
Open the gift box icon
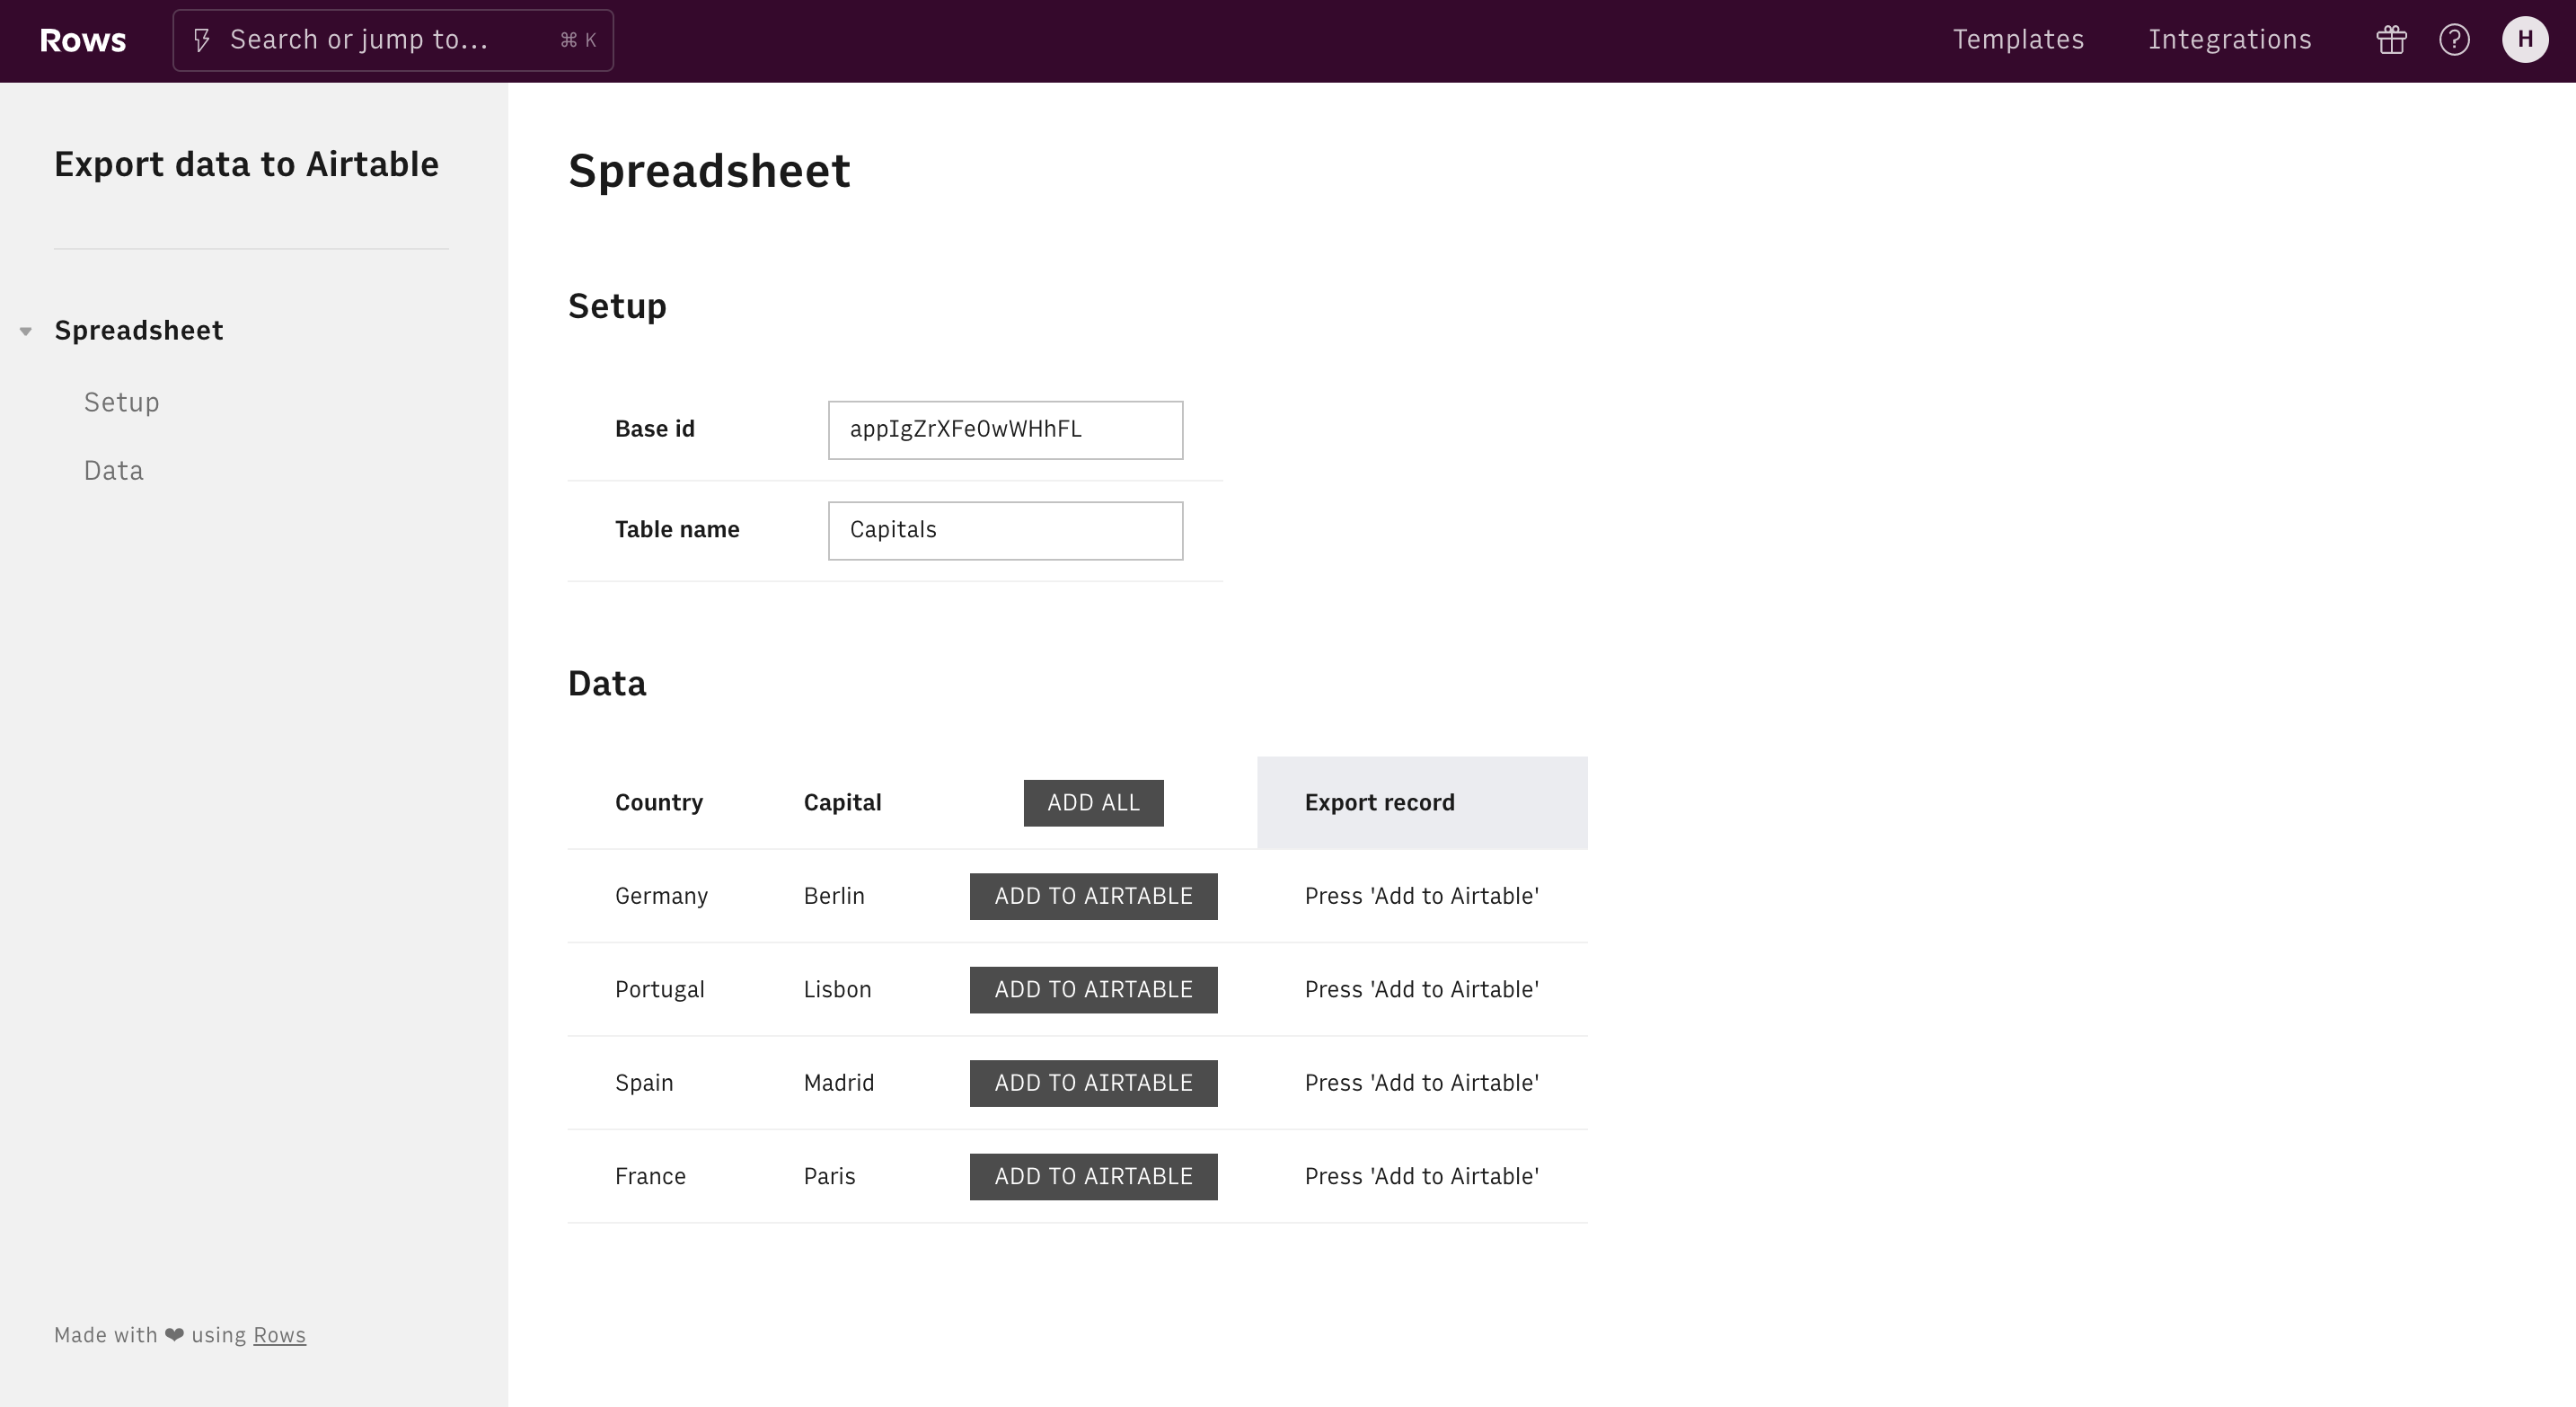pos(2391,40)
